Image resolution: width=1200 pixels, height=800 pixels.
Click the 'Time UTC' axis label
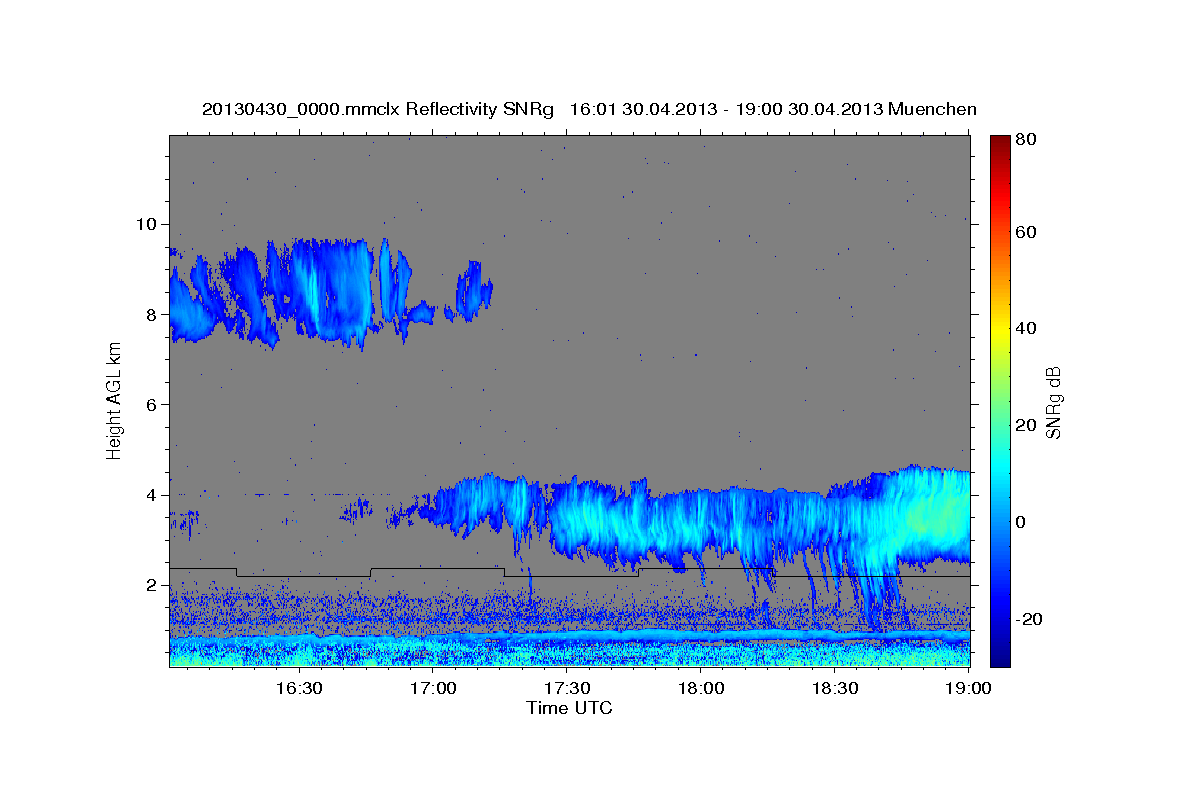[x=569, y=708]
